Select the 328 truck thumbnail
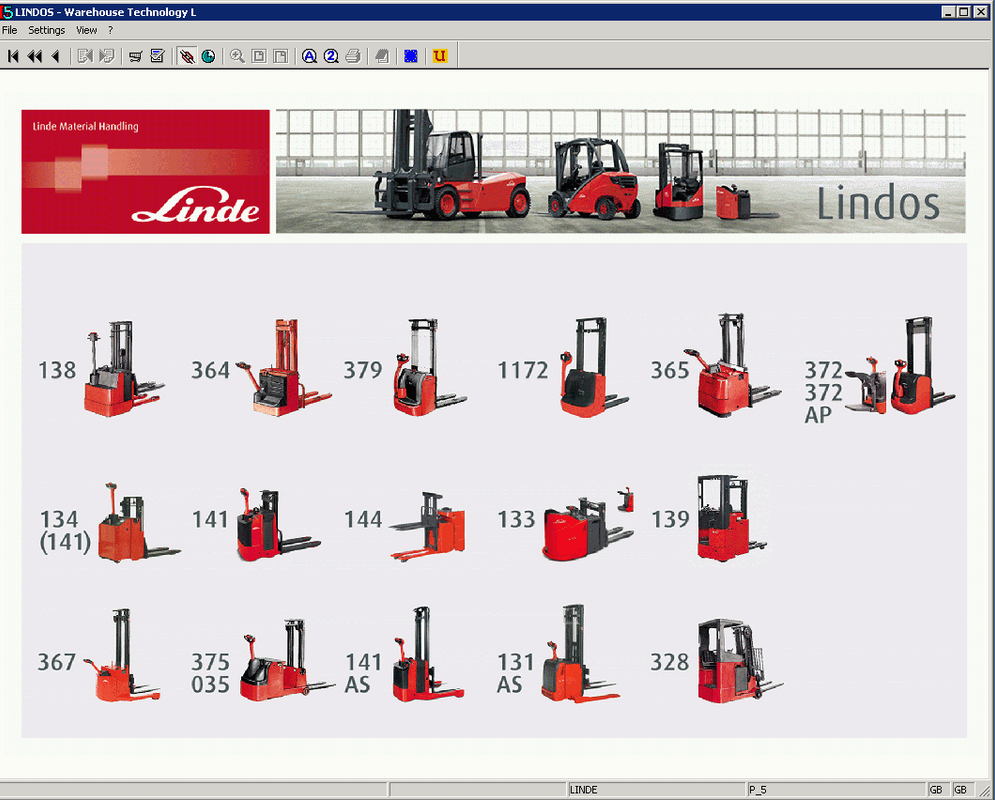Viewport: 995px width, 800px height. pyautogui.click(x=740, y=661)
